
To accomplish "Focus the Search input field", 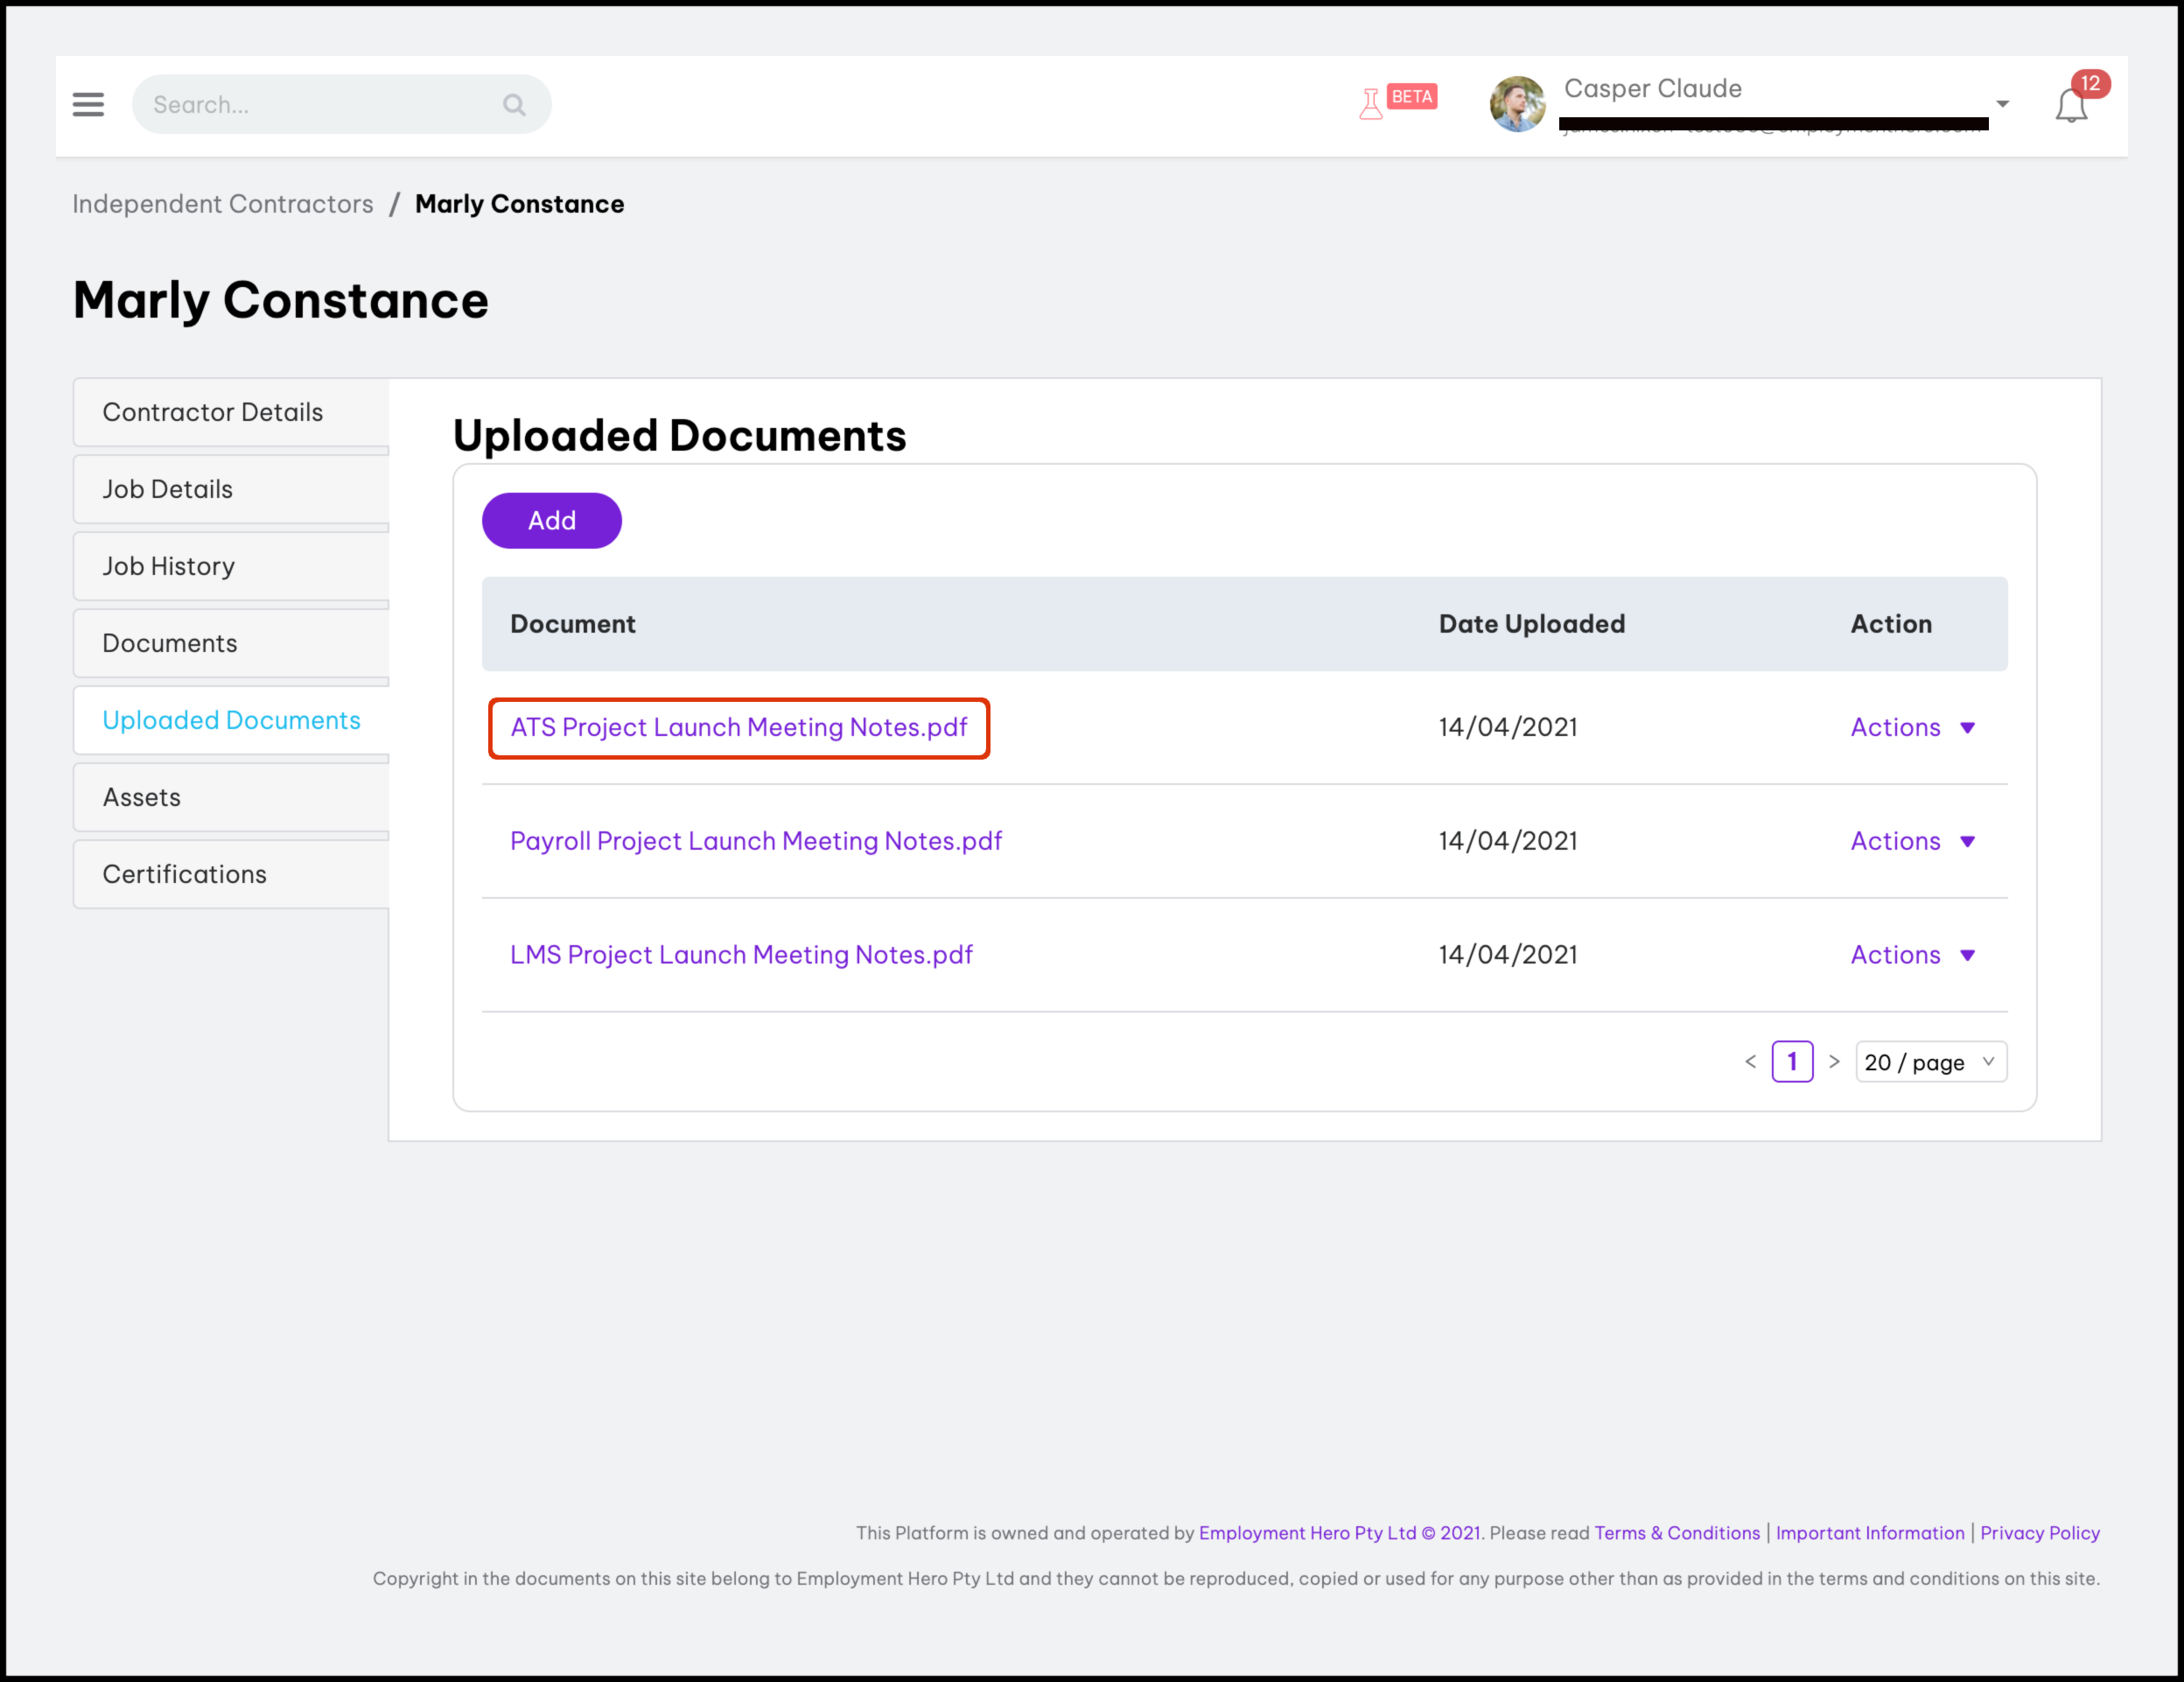I will point(320,104).
